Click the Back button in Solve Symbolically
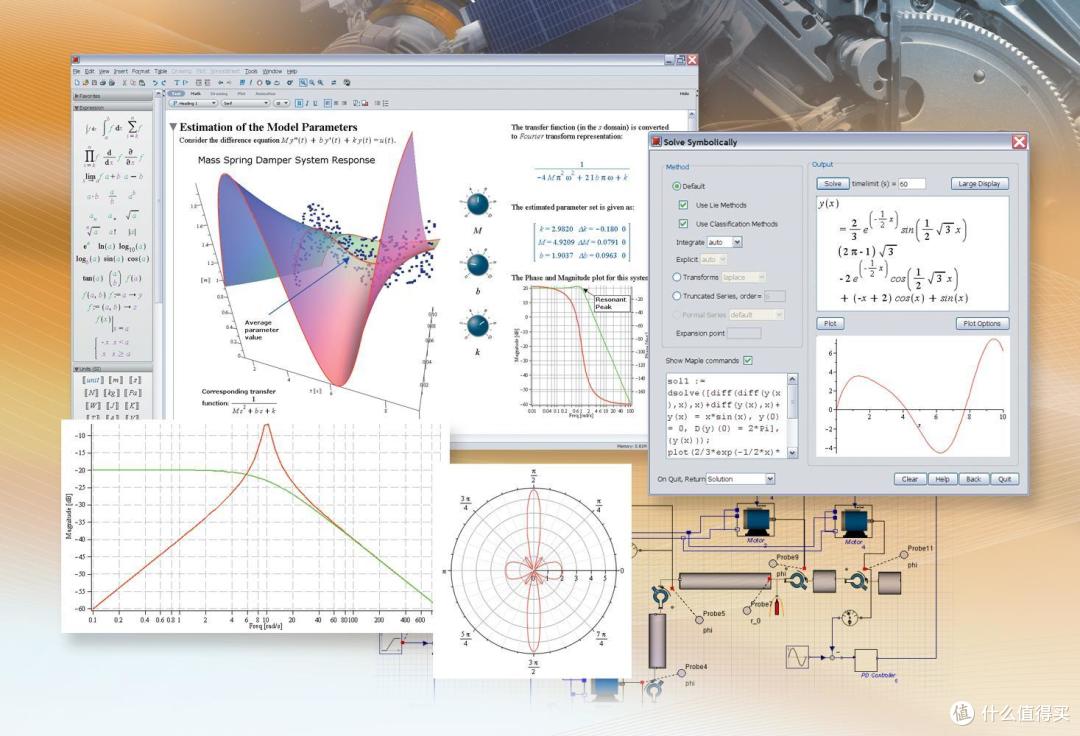This screenshot has width=1080, height=736. pos(973,479)
